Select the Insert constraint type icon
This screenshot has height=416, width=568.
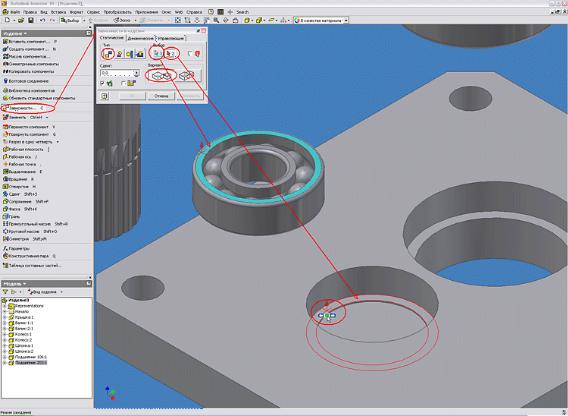(139, 54)
